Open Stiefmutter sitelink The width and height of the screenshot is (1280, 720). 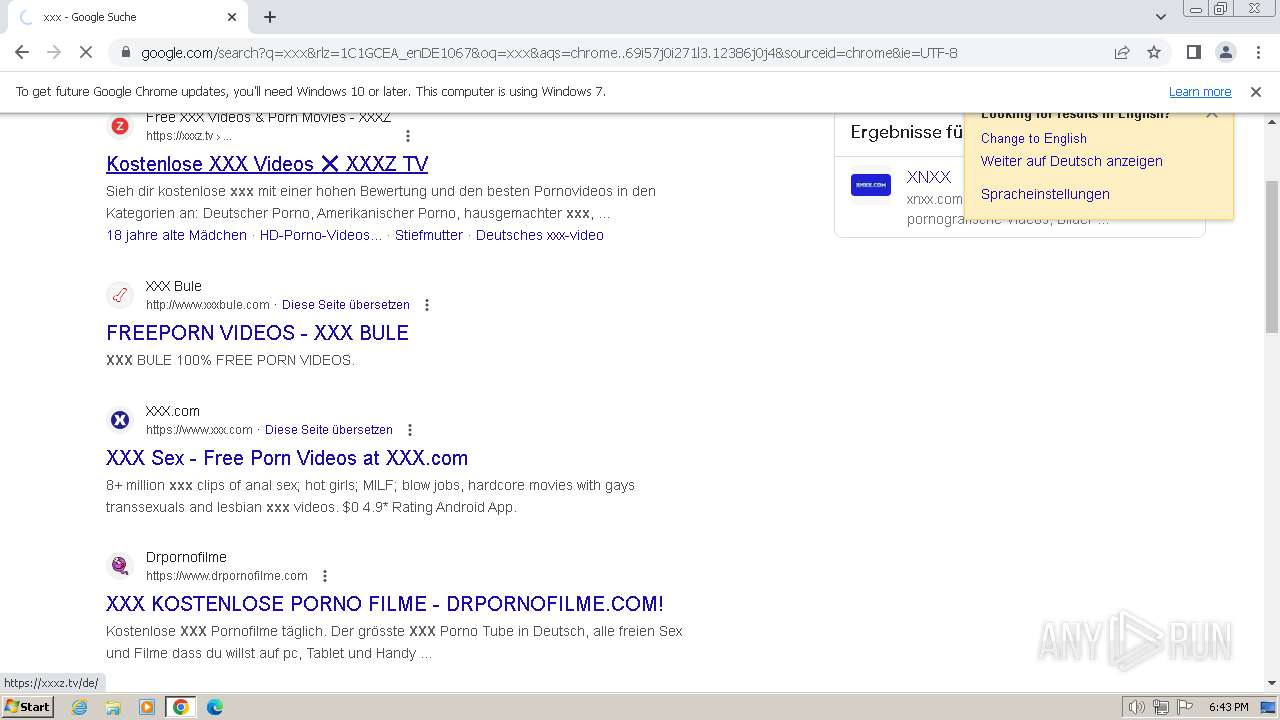(429, 235)
